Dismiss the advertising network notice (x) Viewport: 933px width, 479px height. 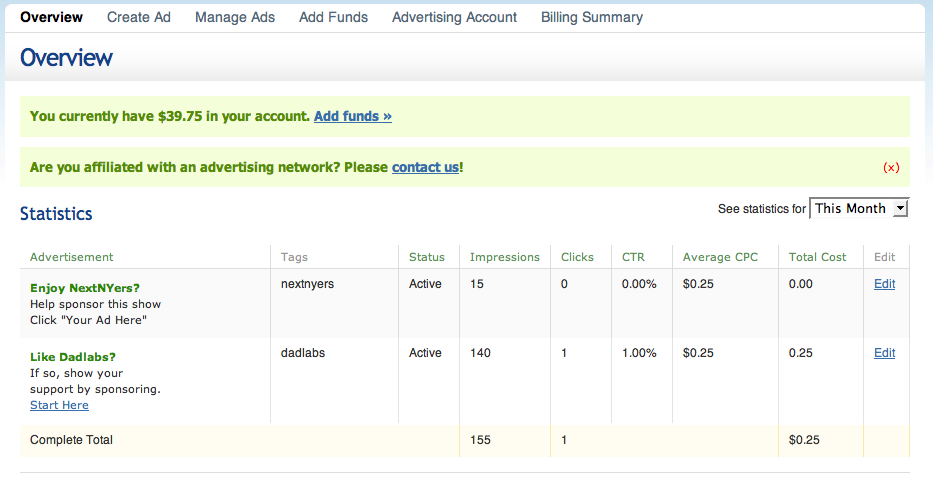pos(891,168)
